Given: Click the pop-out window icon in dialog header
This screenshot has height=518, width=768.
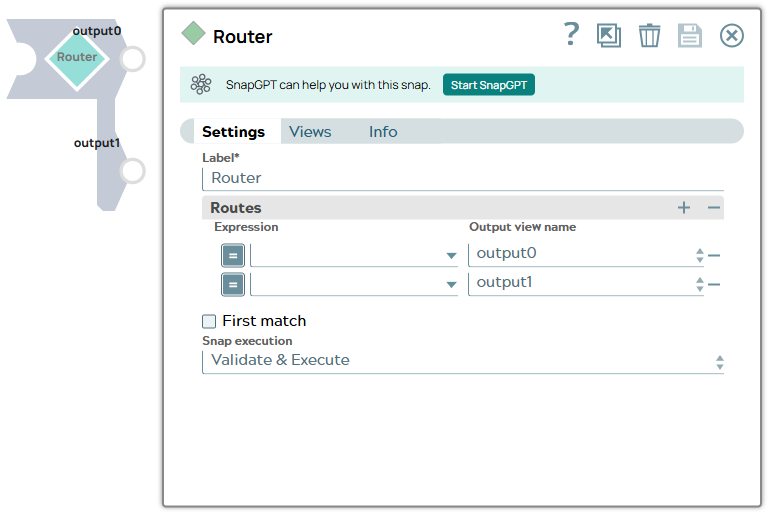Looking at the screenshot, I should pos(608,36).
